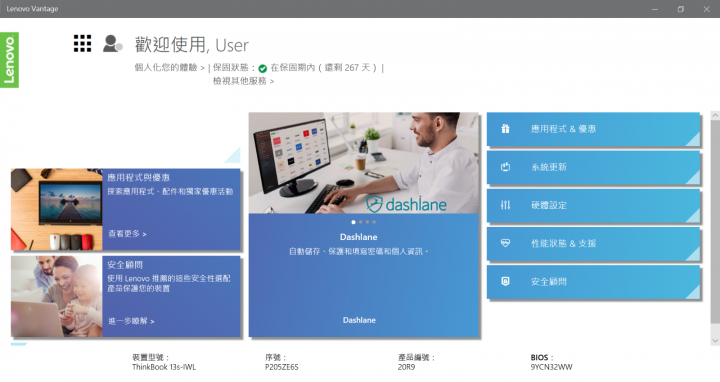
Task: Click the family photo in 安全顧問 card
Action: (56, 297)
